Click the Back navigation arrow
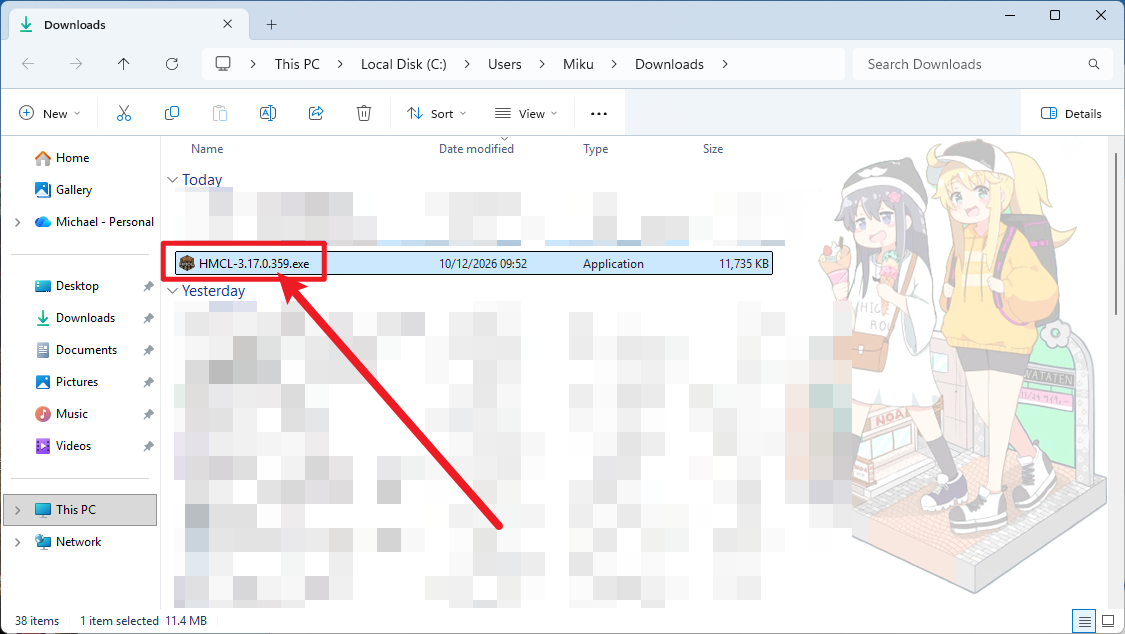The image size is (1125, 634). tap(28, 64)
